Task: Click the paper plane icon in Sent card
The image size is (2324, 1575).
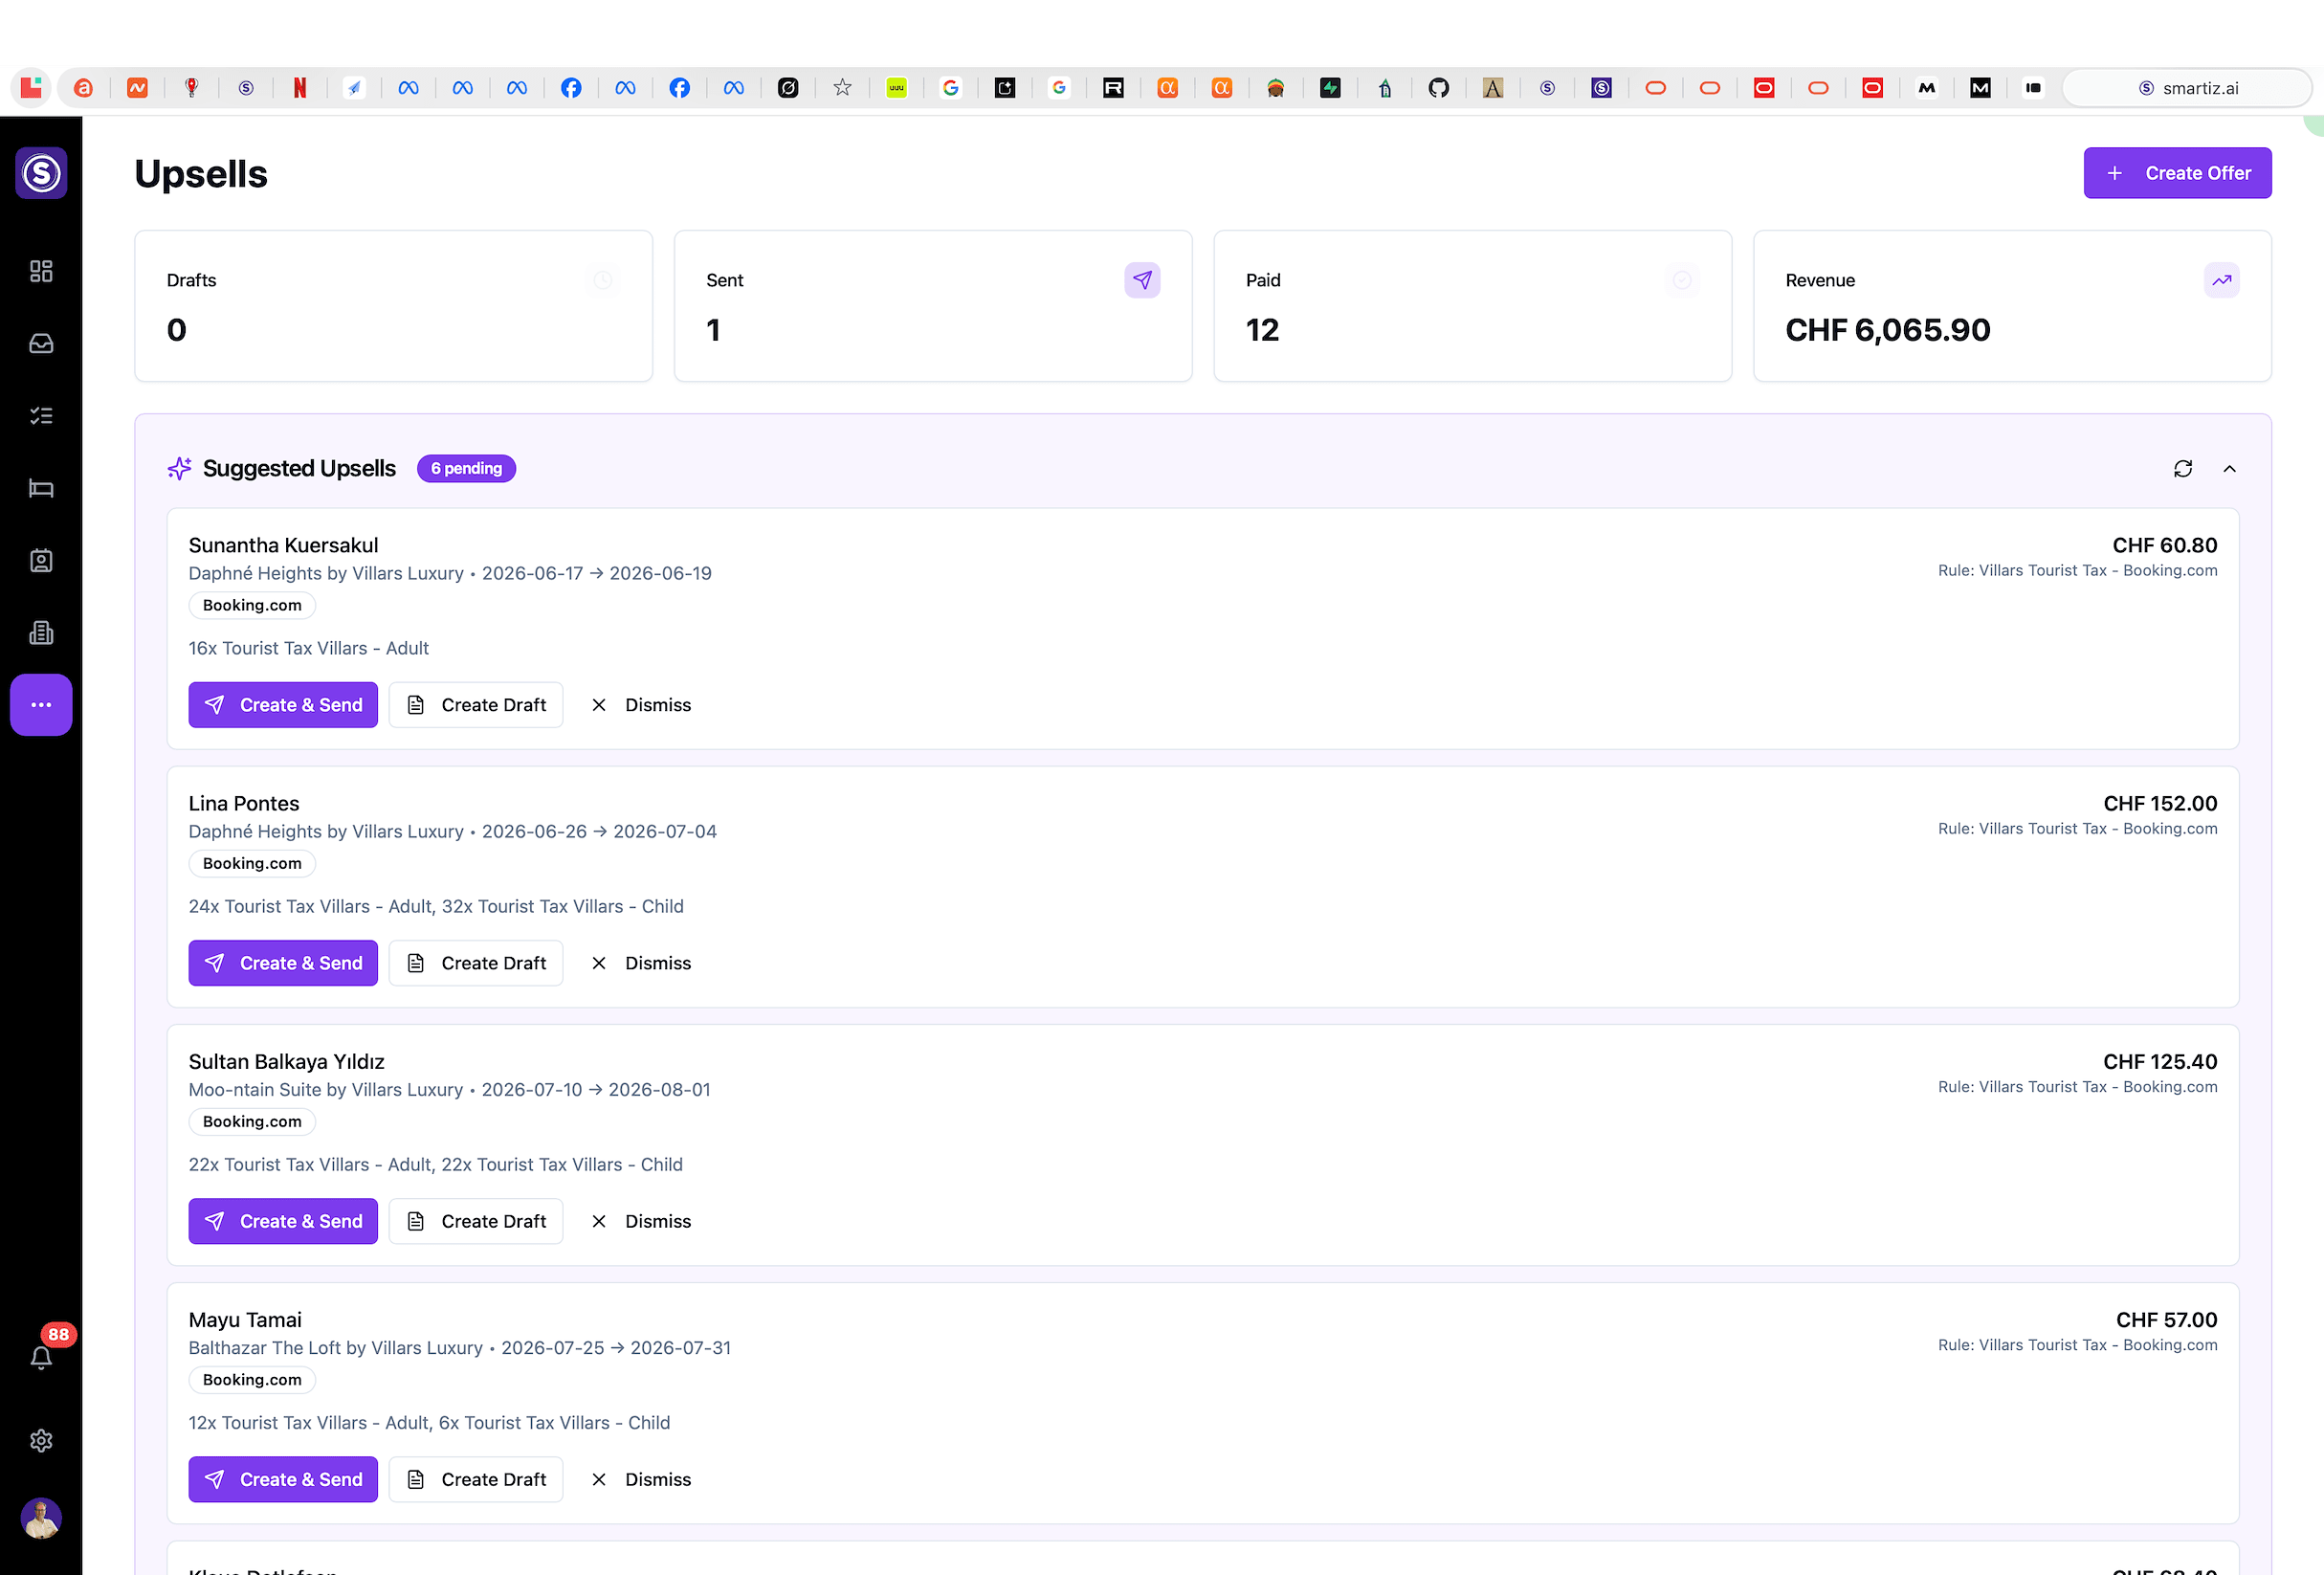Action: pos(1142,280)
